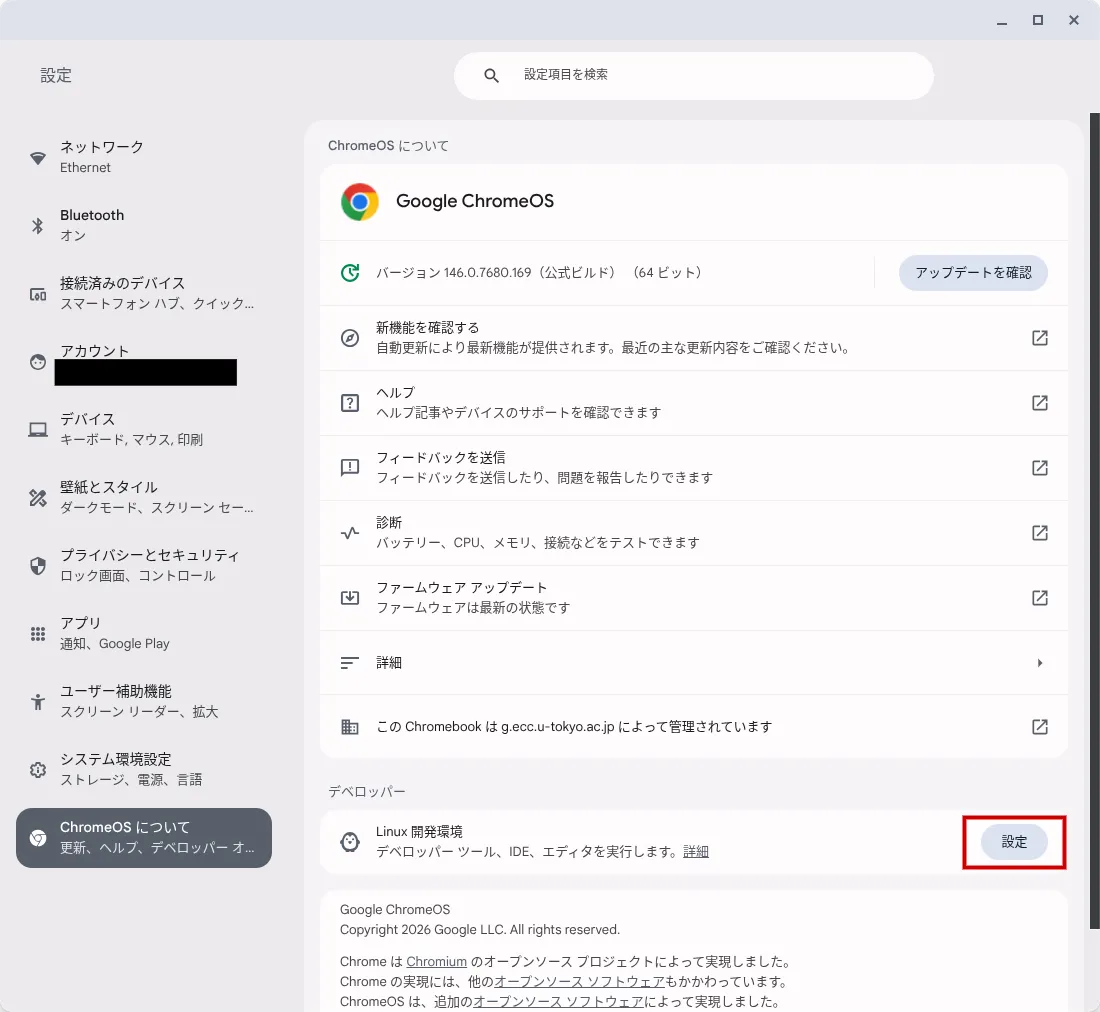Image resolution: width=1100 pixels, height=1012 pixels.
Task: Expand the 詳細 row arrow
Action: point(1040,663)
